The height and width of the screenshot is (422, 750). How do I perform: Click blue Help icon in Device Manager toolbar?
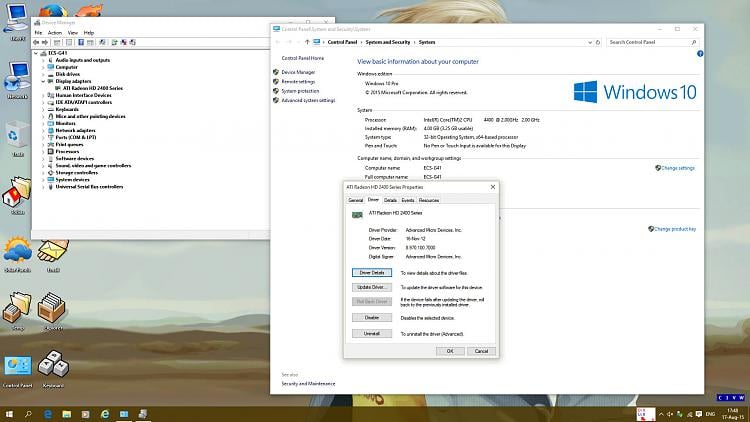(81, 43)
